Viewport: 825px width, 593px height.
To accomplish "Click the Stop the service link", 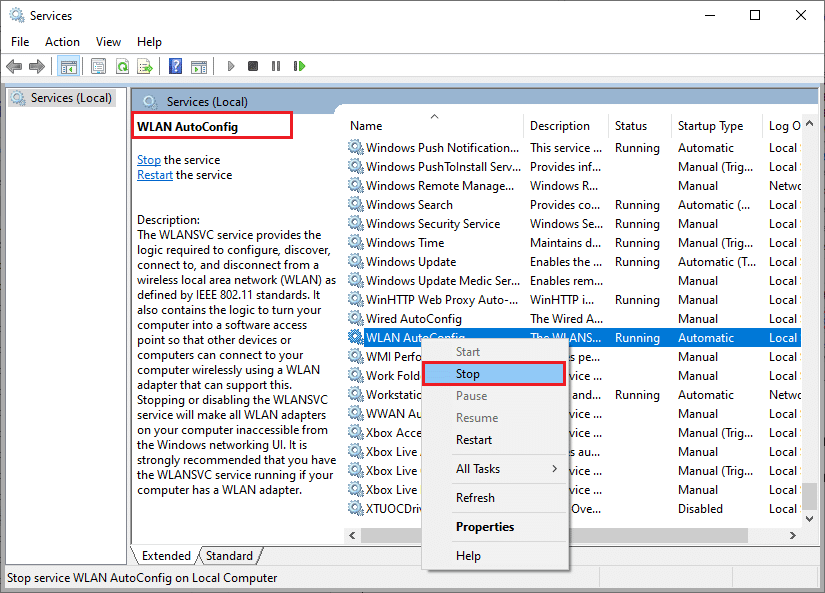I will 149,160.
